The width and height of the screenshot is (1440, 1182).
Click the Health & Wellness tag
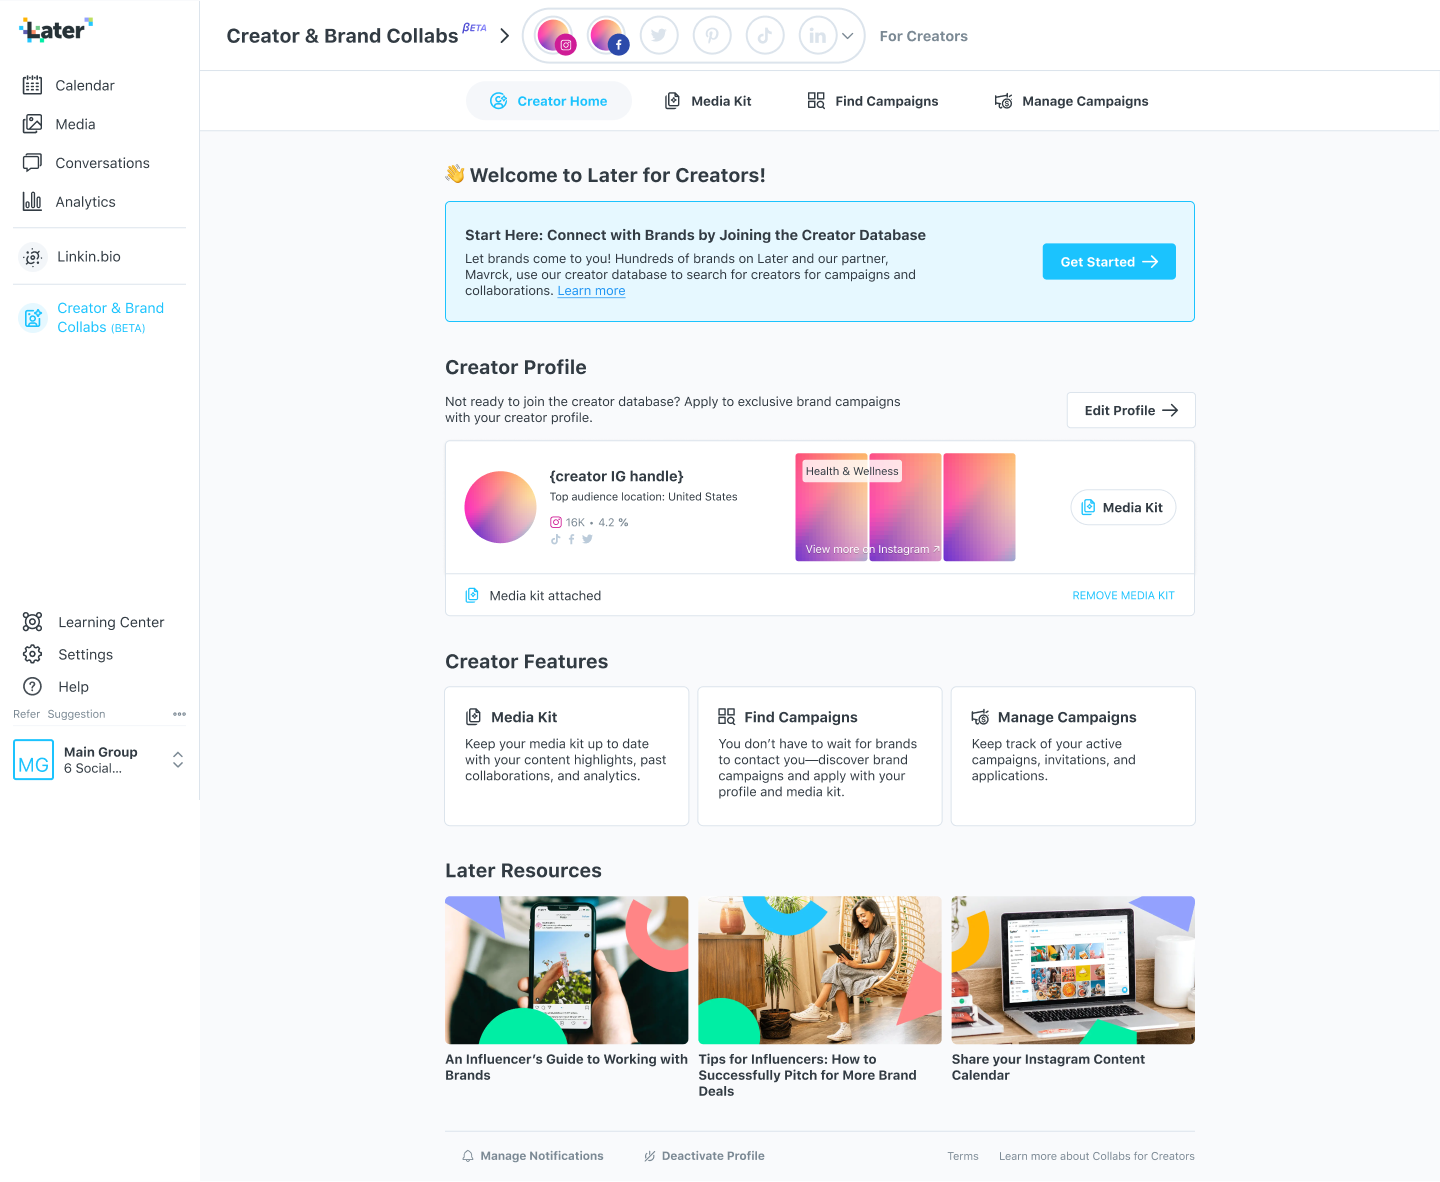852,471
